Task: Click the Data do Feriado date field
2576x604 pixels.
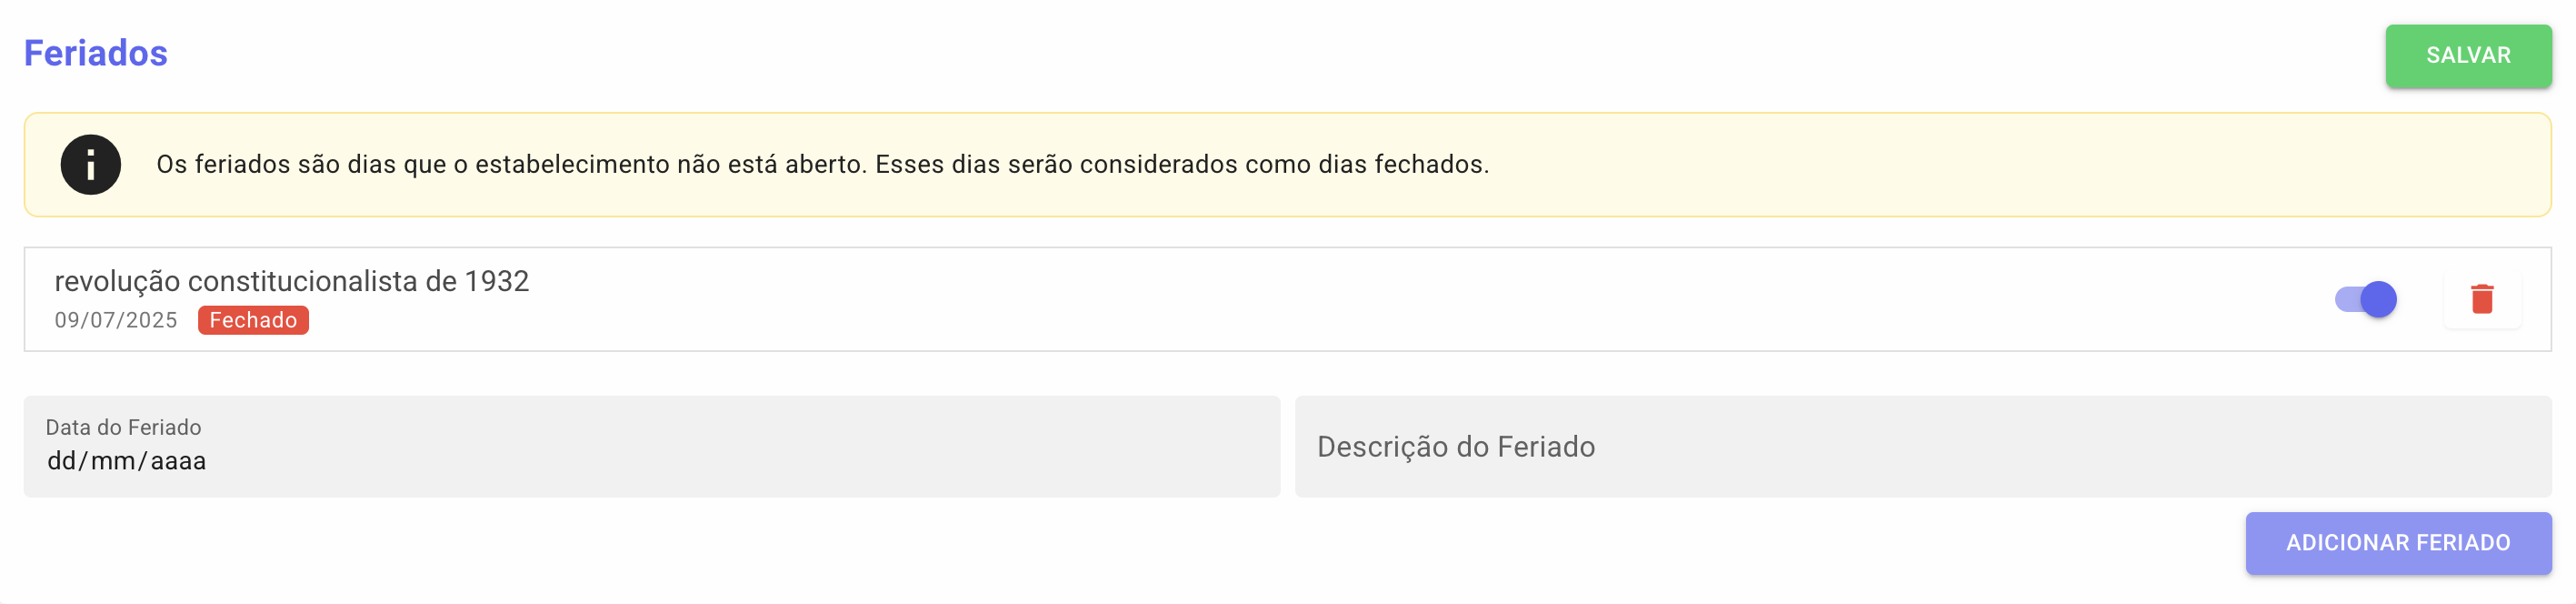Action: point(650,447)
